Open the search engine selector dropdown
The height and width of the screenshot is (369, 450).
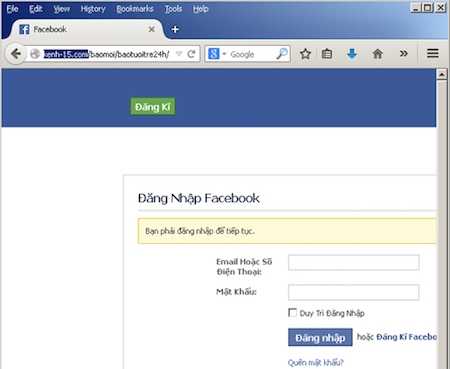coord(217,54)
